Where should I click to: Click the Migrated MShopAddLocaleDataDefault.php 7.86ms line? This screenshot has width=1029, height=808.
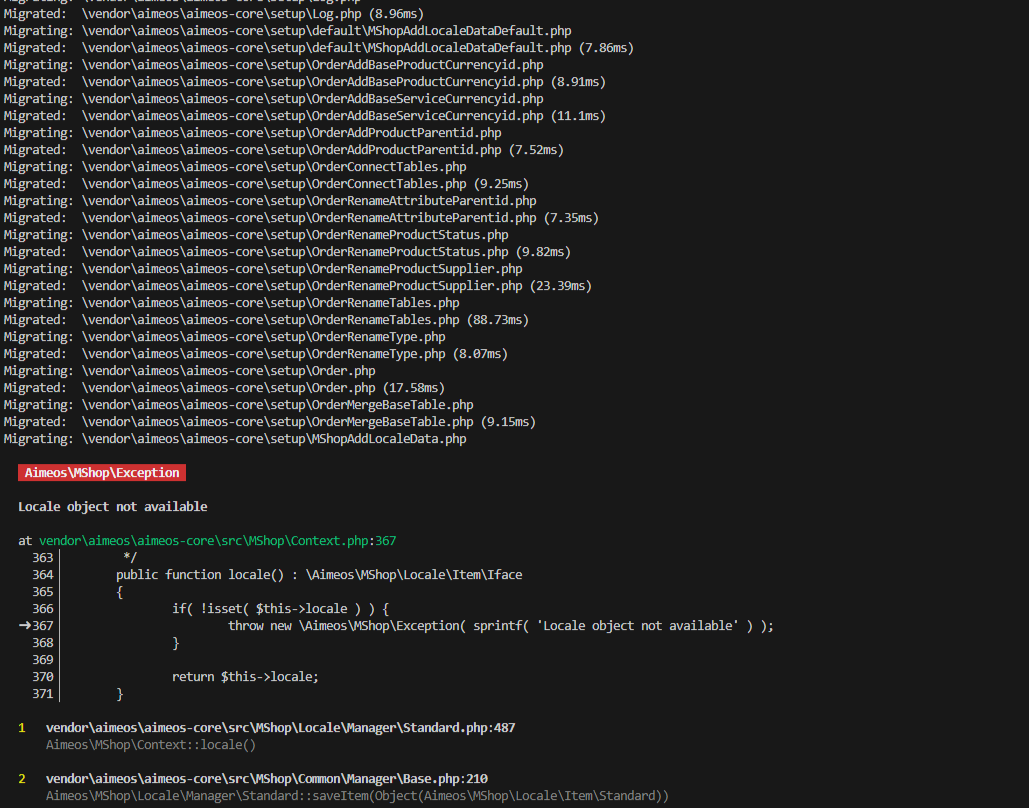319,48
